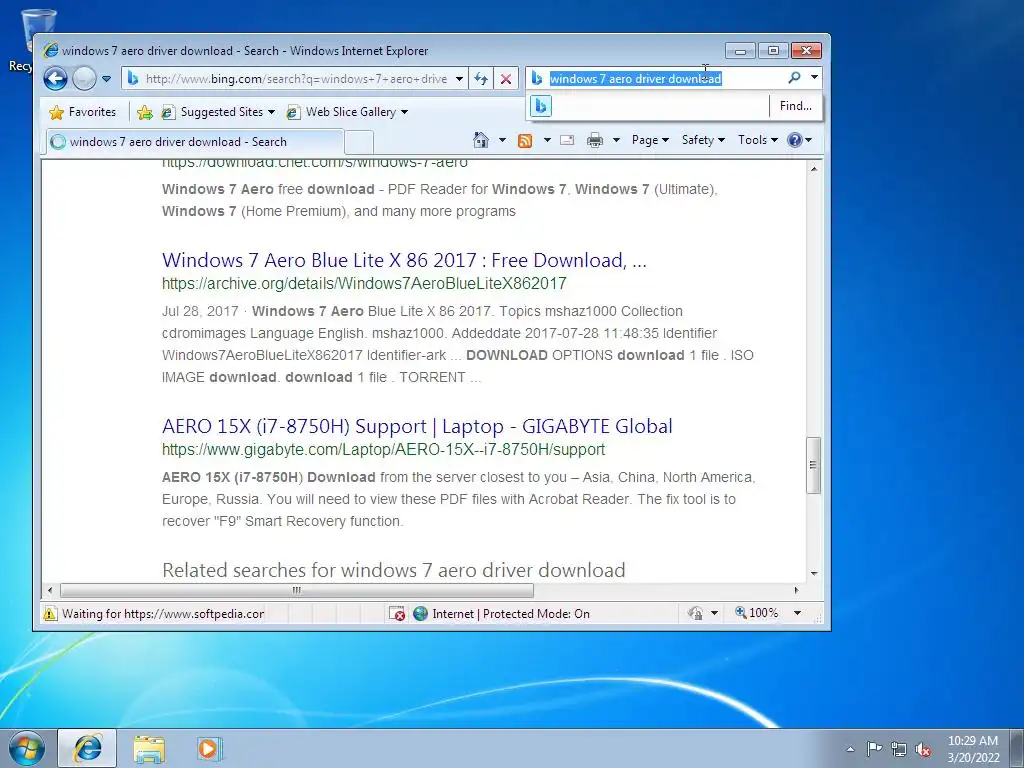This screenshot has width=1024, height=768.
Task: Open the Help question mark menu
Action: [x=799, y=140]
